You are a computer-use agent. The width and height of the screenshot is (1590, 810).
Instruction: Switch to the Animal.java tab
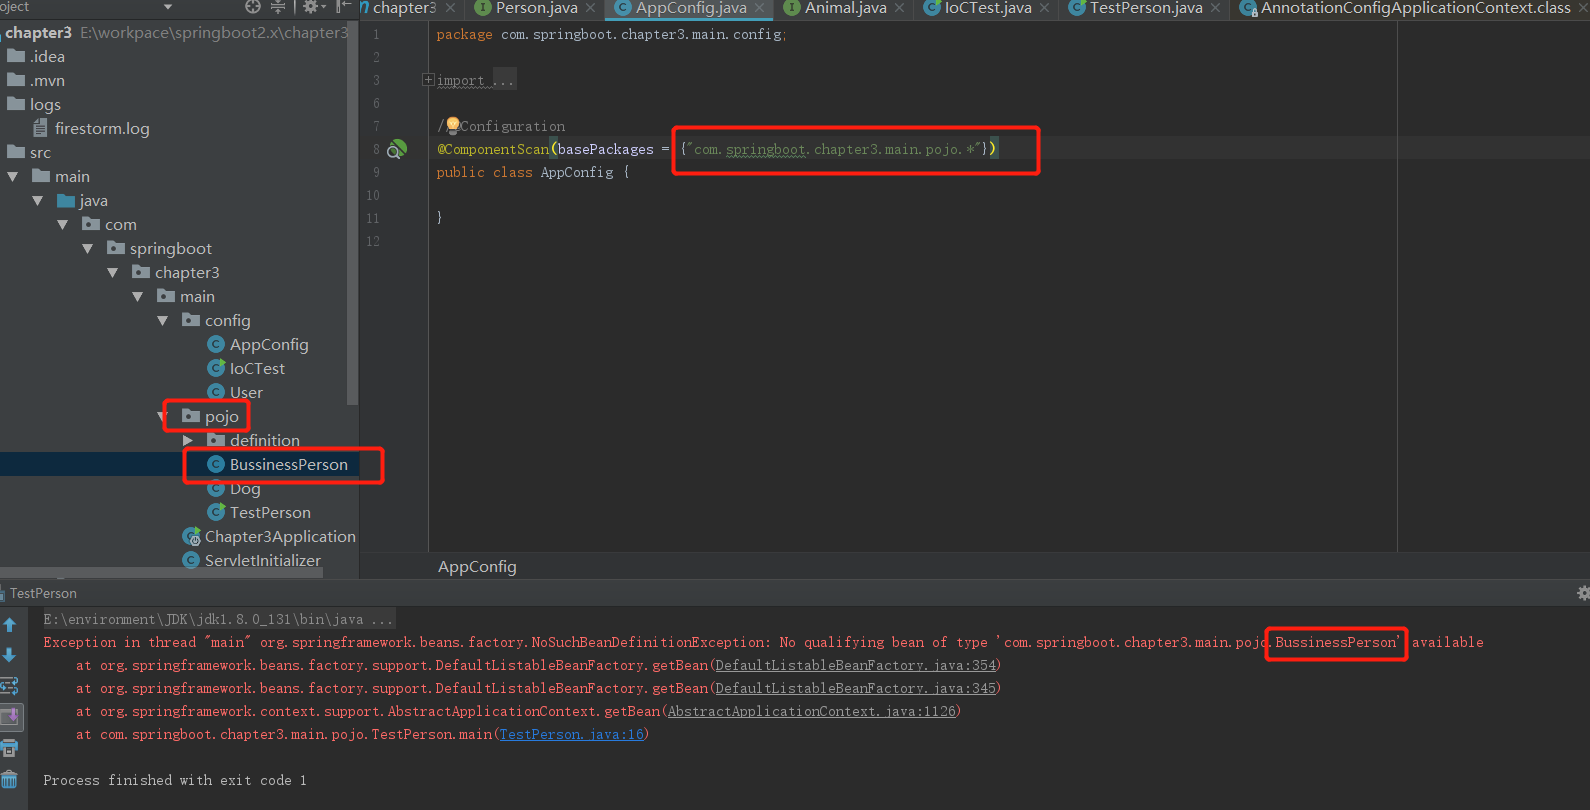click(x=845, y=8)
